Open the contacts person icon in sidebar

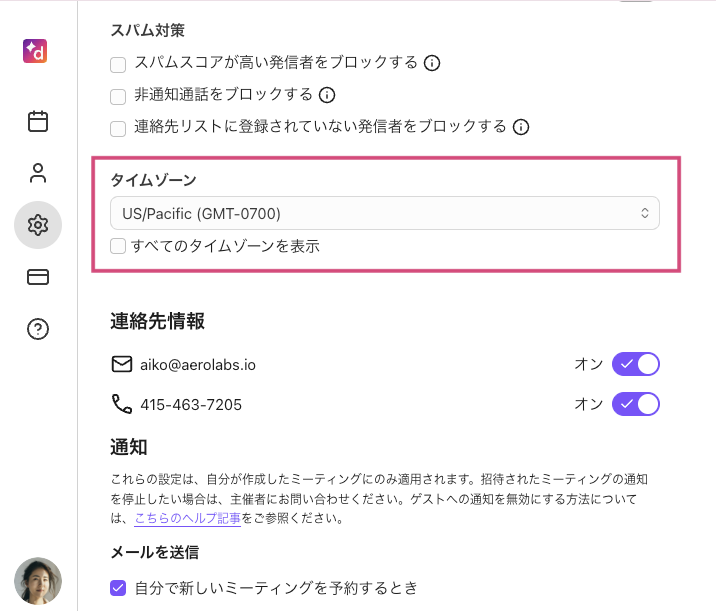[38, 173]
